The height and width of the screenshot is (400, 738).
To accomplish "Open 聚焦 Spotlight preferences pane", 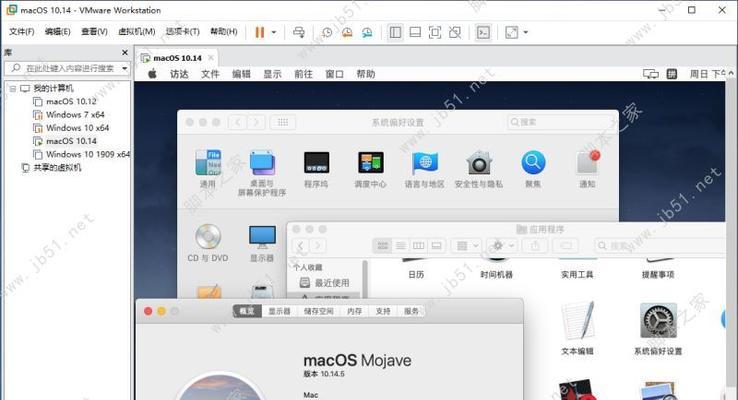I will point(533,168).
